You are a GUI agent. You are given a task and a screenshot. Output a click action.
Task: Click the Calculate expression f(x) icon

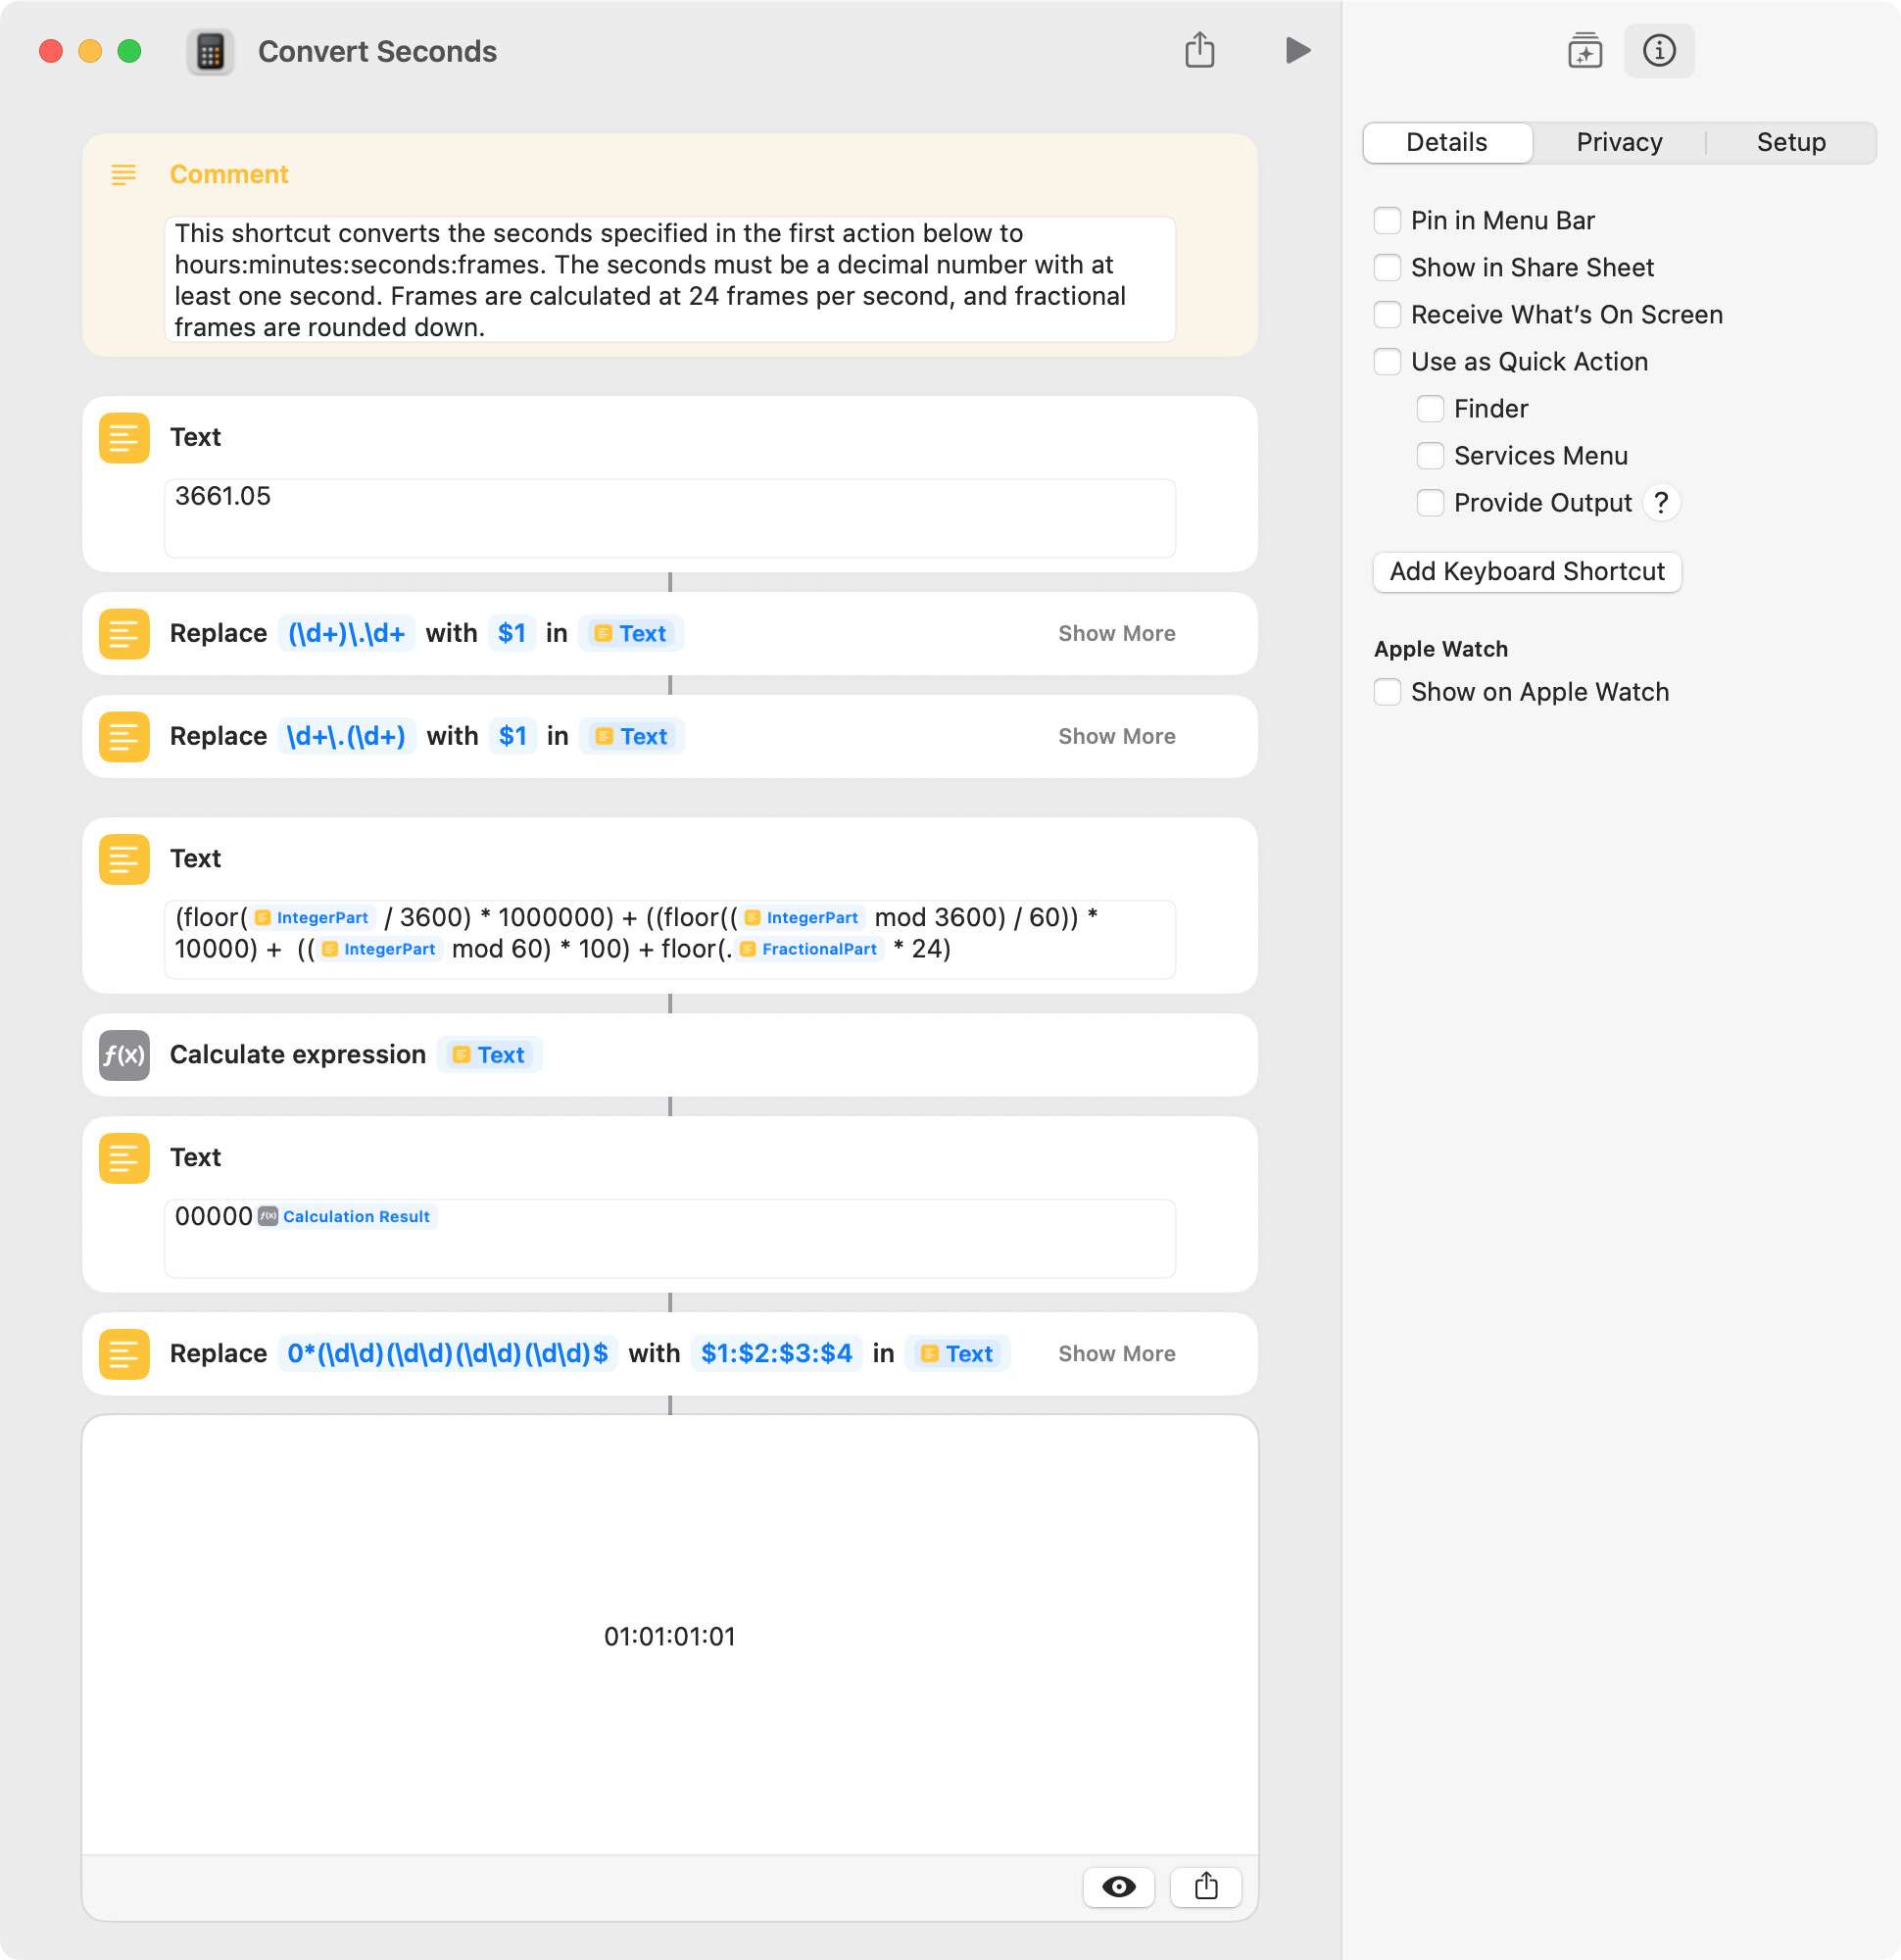pos(124,1055)
